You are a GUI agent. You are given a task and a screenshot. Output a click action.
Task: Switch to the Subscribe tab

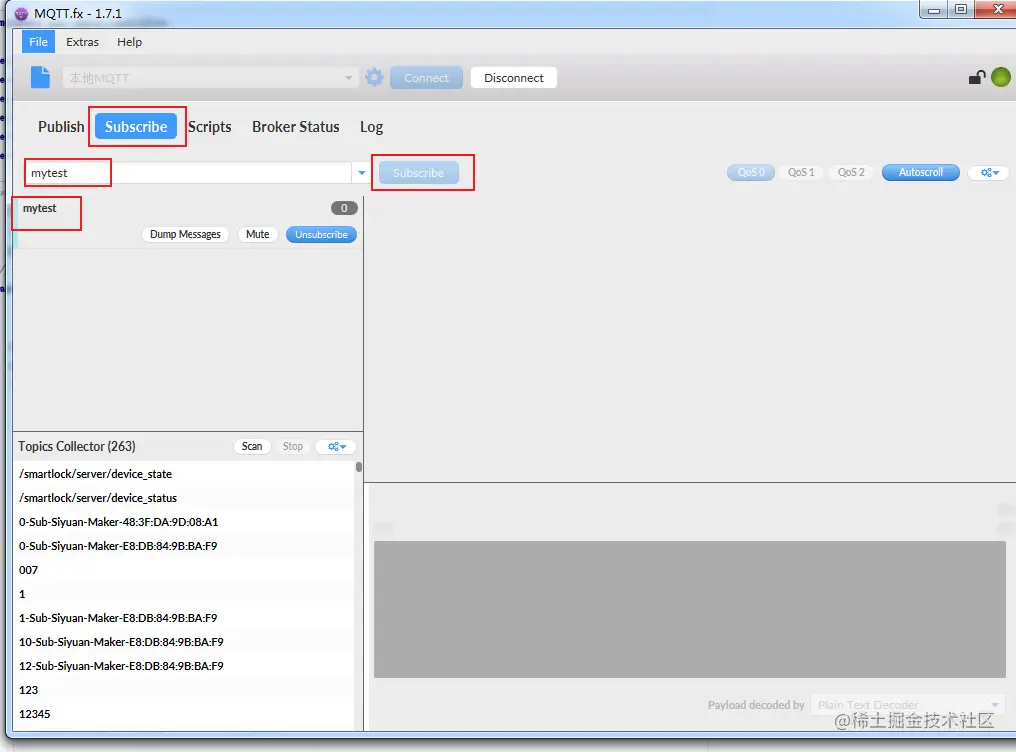[x=136, y=126]
